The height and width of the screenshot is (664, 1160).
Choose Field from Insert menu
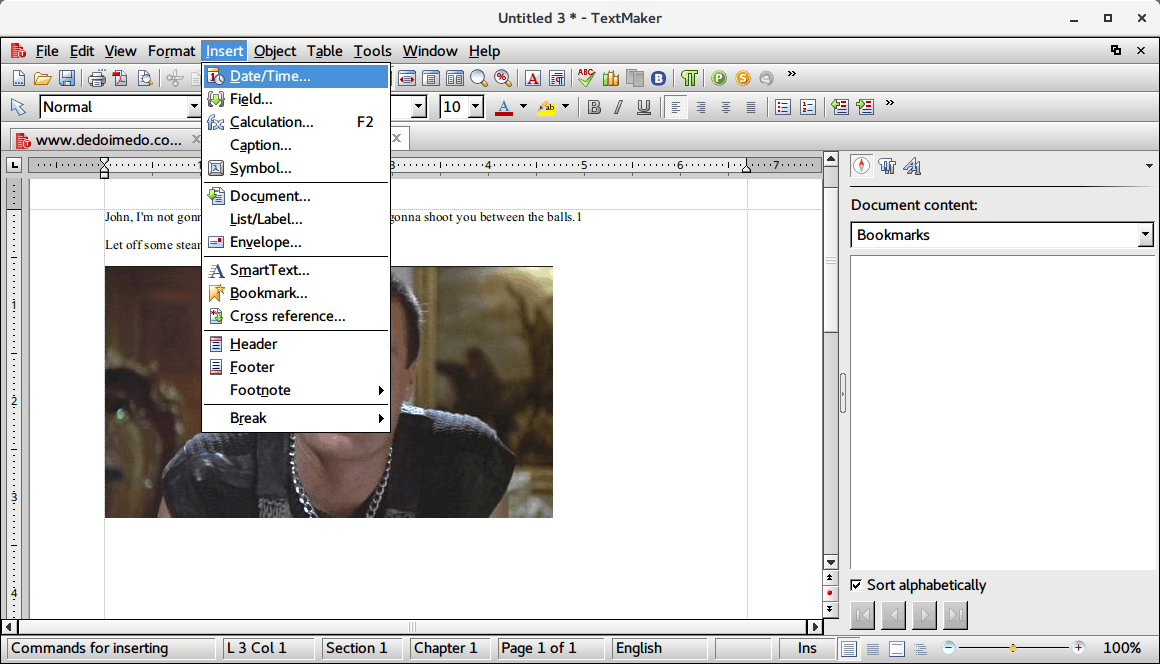(x=296, y=99)
